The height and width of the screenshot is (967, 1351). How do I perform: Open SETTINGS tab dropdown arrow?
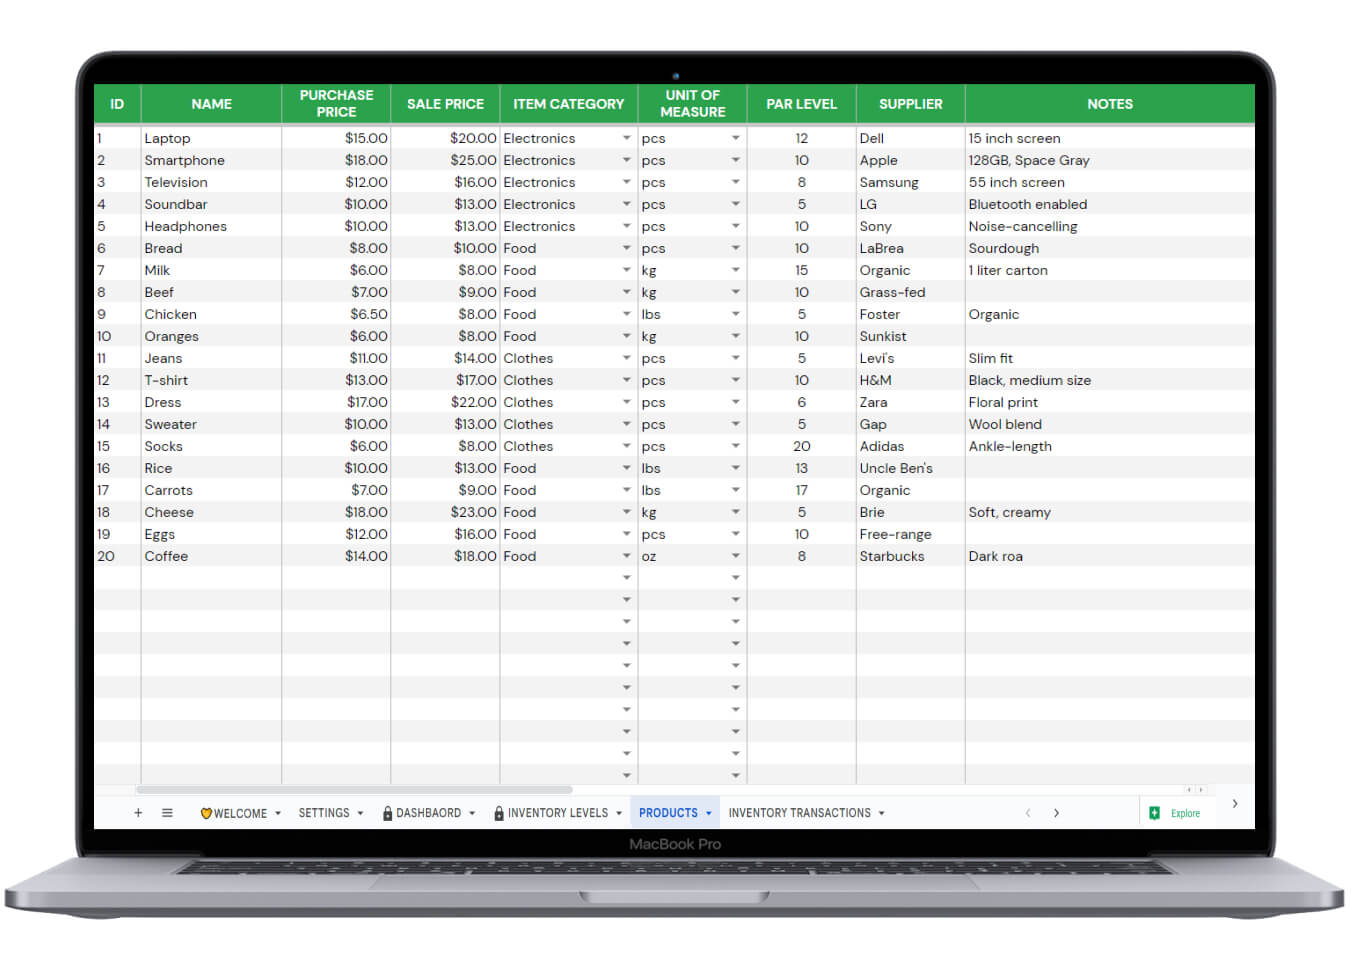click(360, 813)
